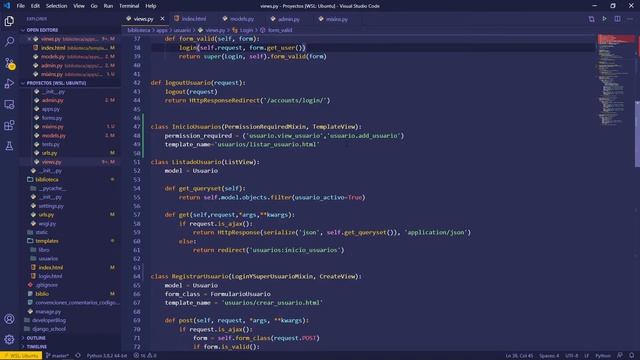The width and height of the screenshot is (640, 360).
Task: Open the Manage gear icon
Action: tap(9, 339)
